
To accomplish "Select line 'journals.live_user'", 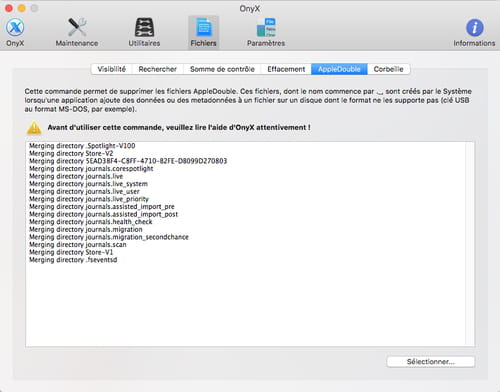I will [x=84, y=192].
